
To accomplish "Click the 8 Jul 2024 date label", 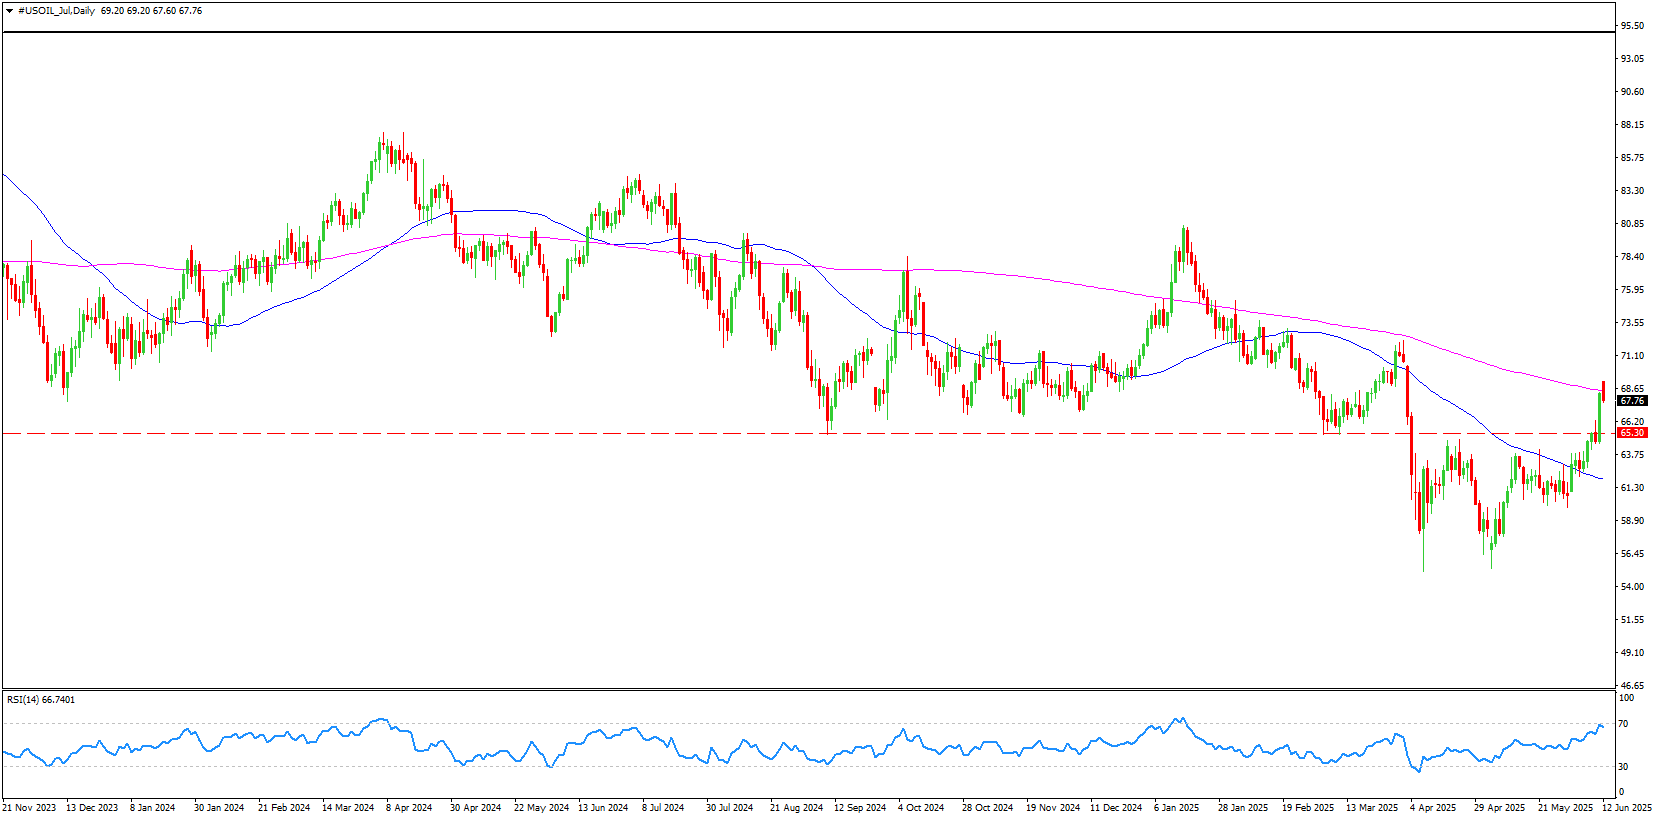I will point(663,808).
